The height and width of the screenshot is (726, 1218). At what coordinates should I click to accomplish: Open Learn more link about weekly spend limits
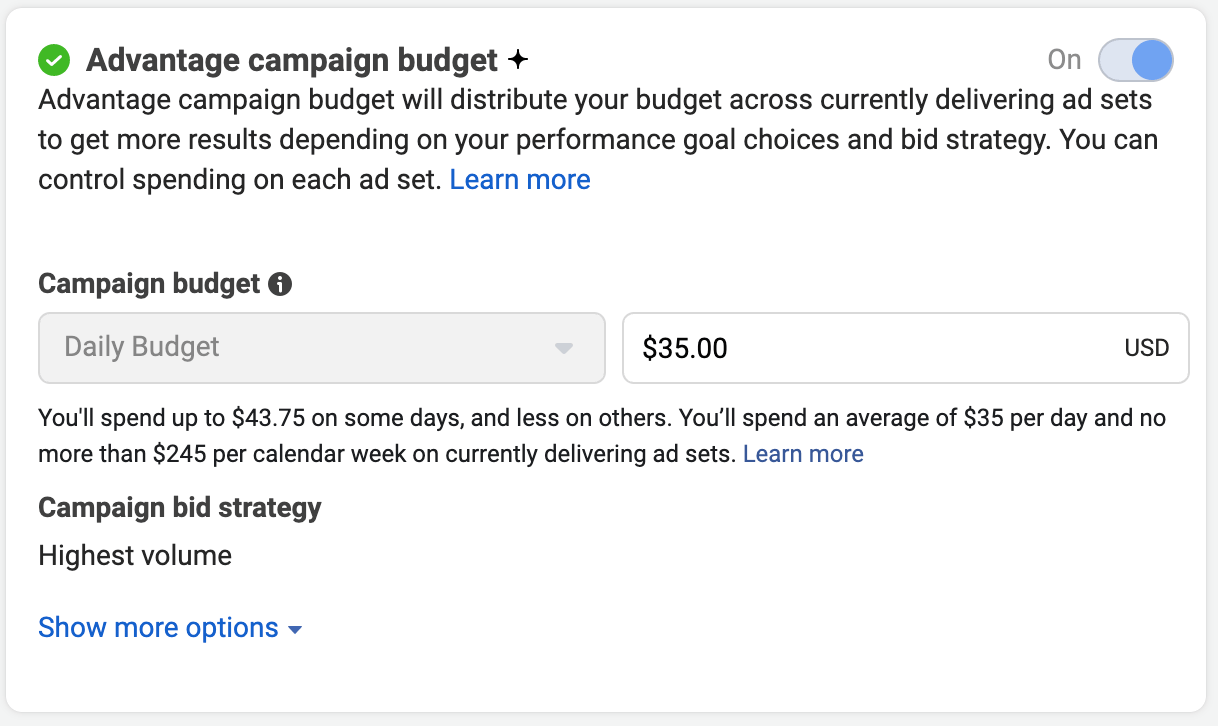point(803,455)
